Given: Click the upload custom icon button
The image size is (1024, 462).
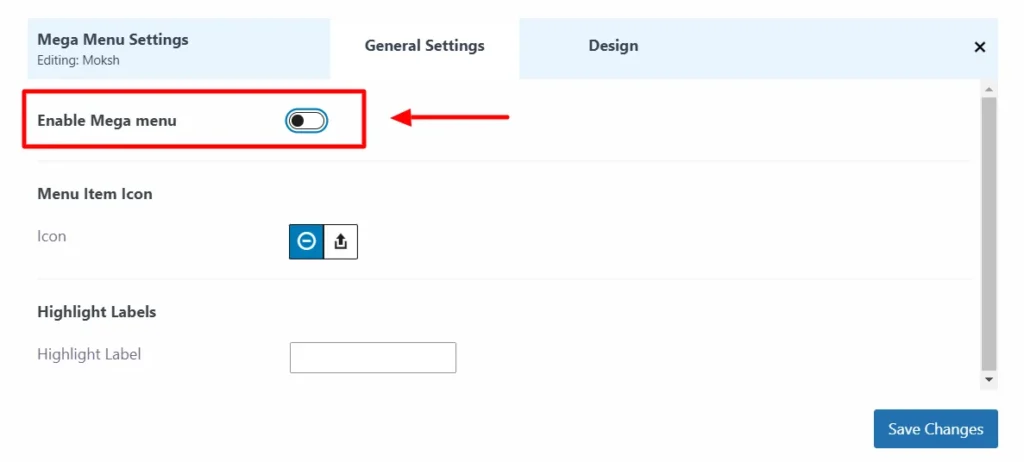Looking at the screenshot, I should pyautogui.click(x=341, y=241).
